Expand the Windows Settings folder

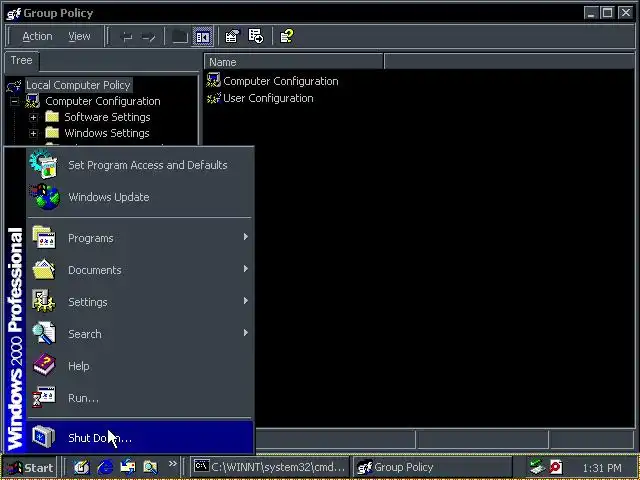[x=33, y=133]
